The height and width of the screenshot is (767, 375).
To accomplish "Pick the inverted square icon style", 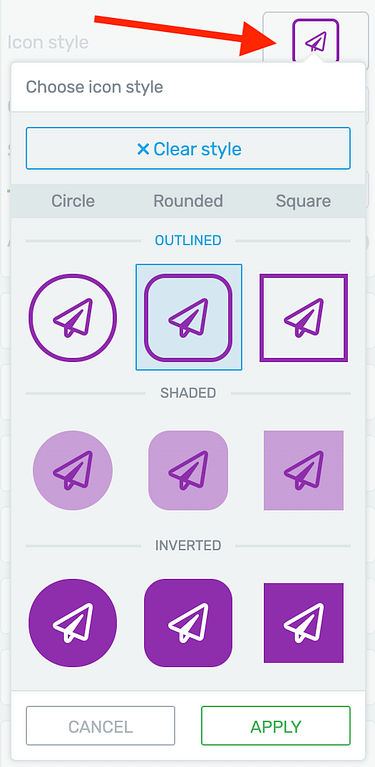I will point(304,623).
